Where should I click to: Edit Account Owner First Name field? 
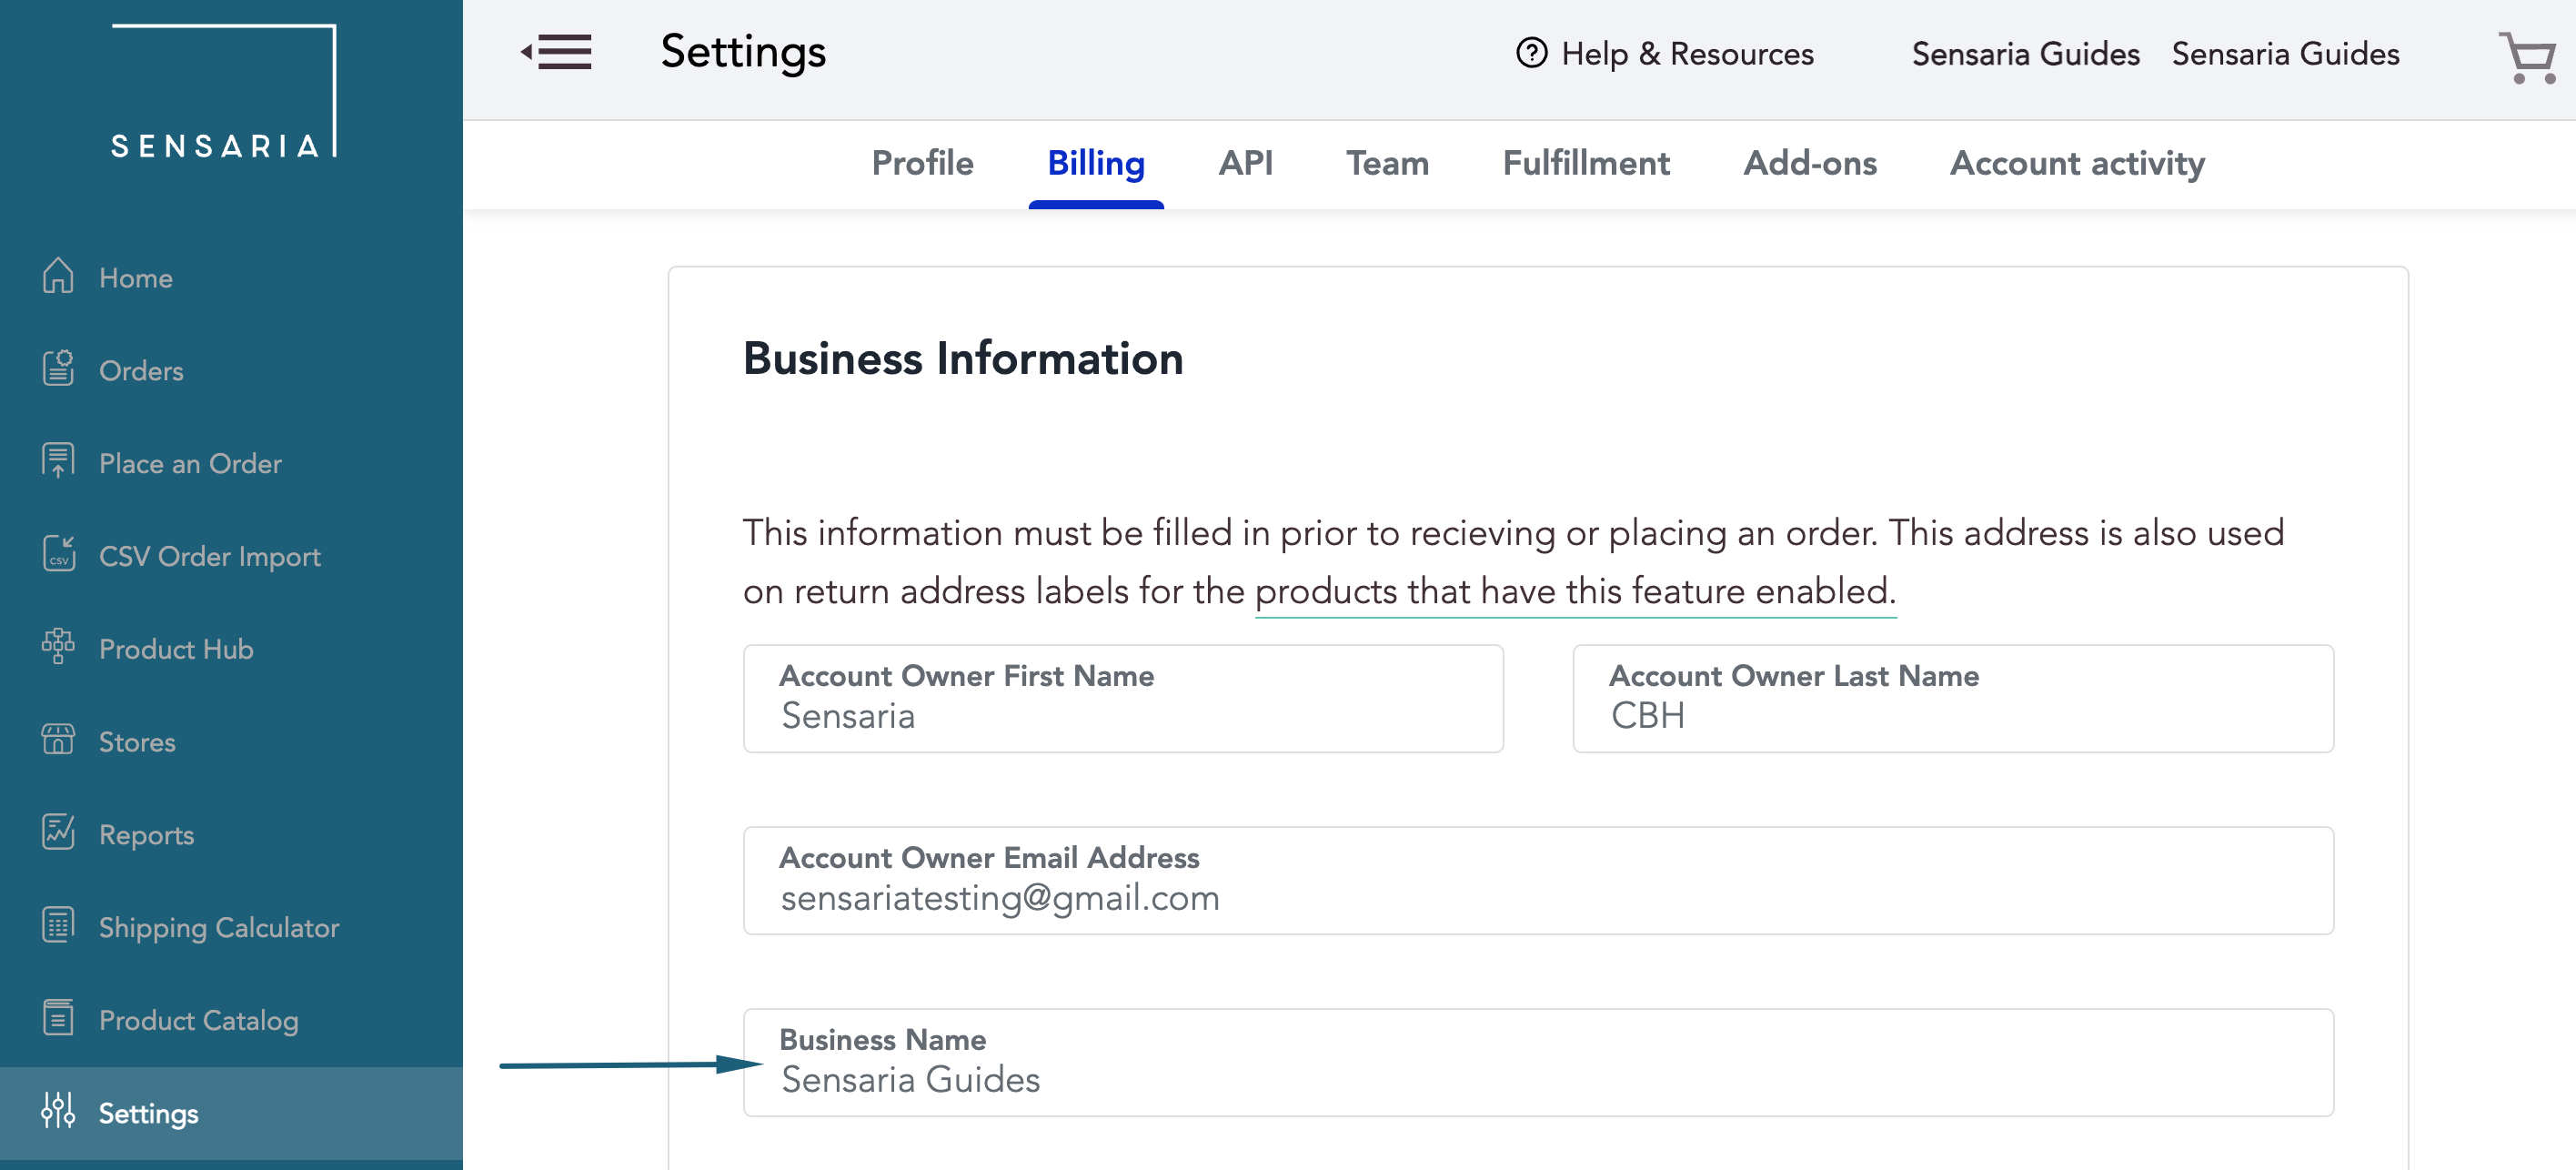point(1123,698)
